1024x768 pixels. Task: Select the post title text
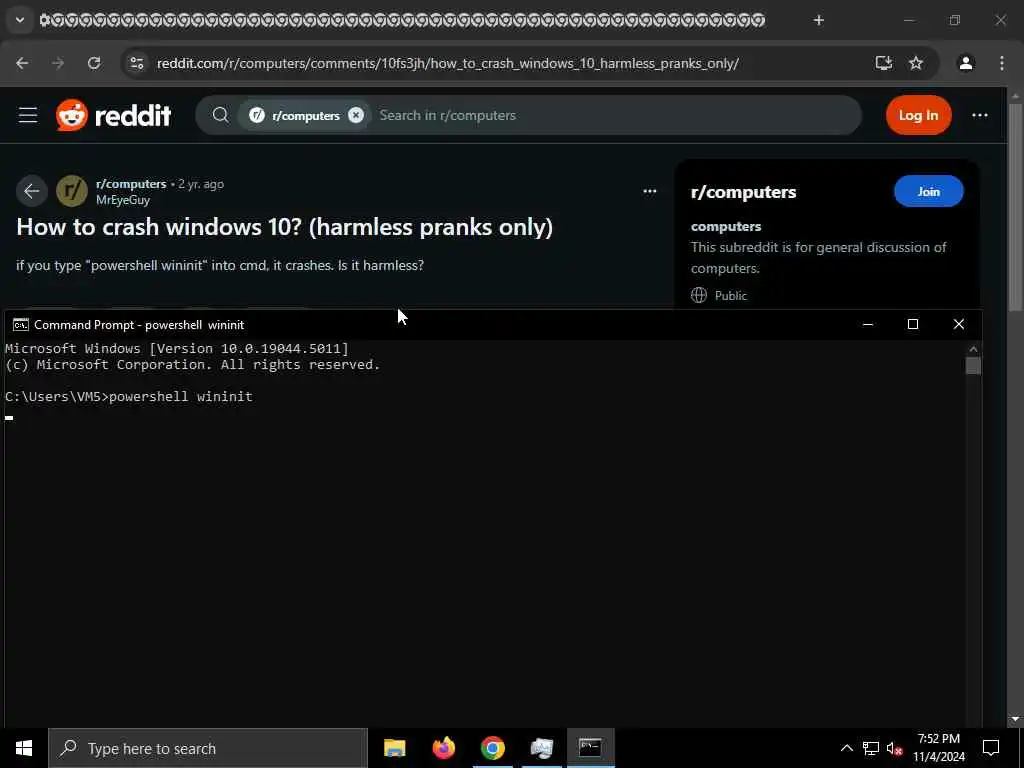[x=284, y=227]
